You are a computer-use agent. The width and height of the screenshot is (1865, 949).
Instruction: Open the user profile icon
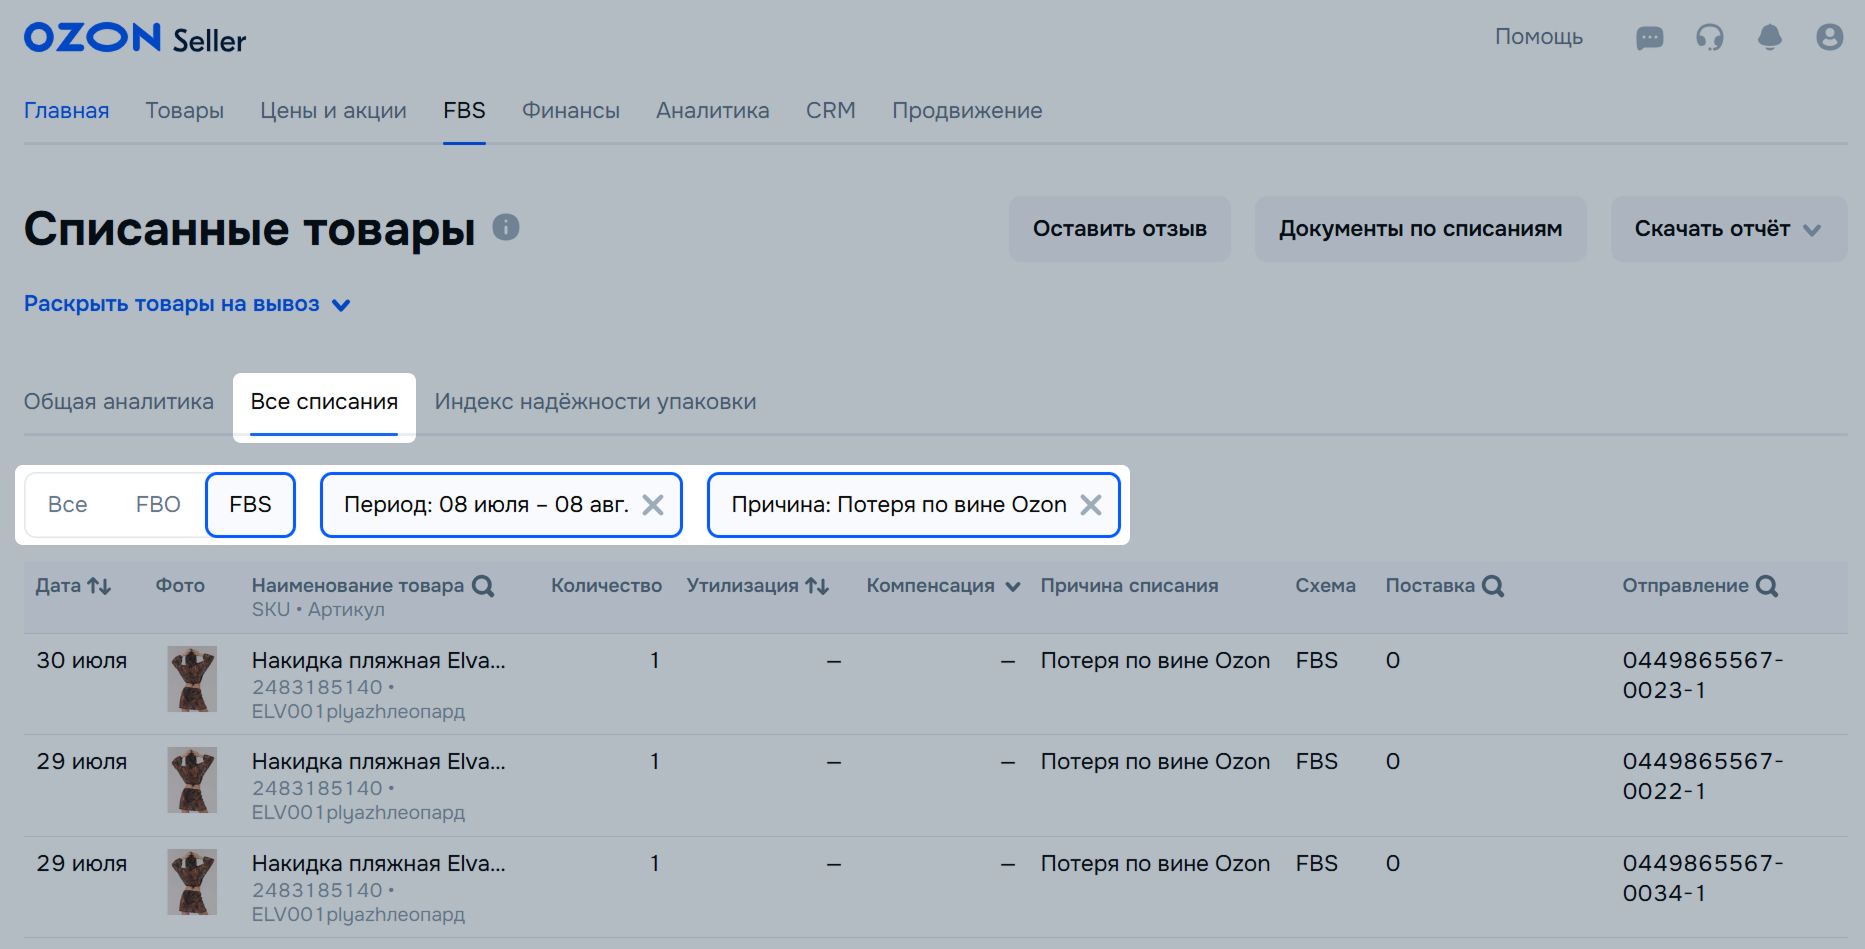point(1830,37)
